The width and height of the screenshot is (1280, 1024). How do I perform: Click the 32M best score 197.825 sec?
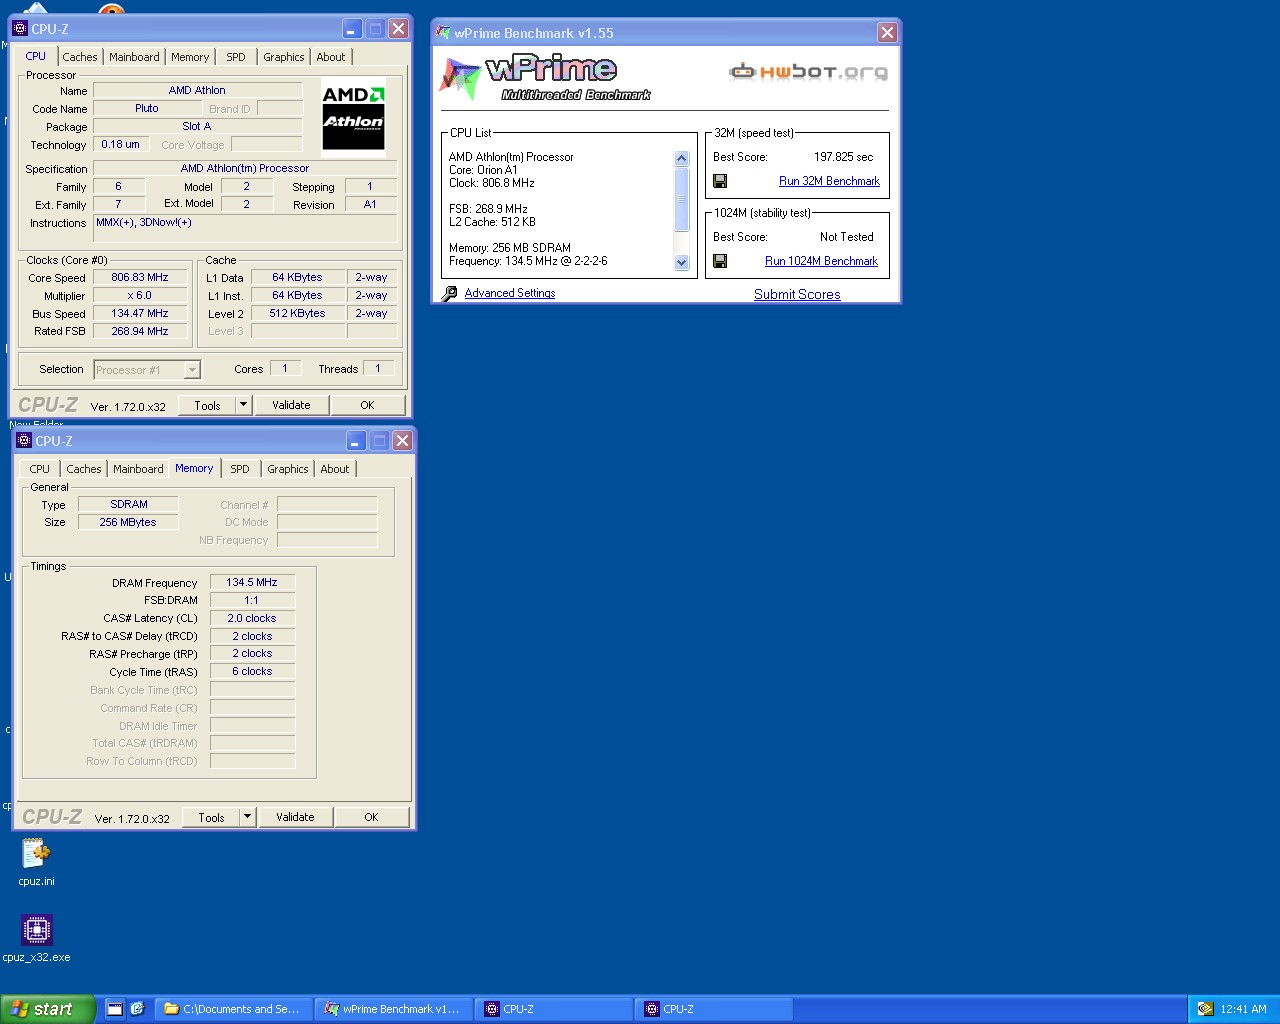(x=843, y=157)
